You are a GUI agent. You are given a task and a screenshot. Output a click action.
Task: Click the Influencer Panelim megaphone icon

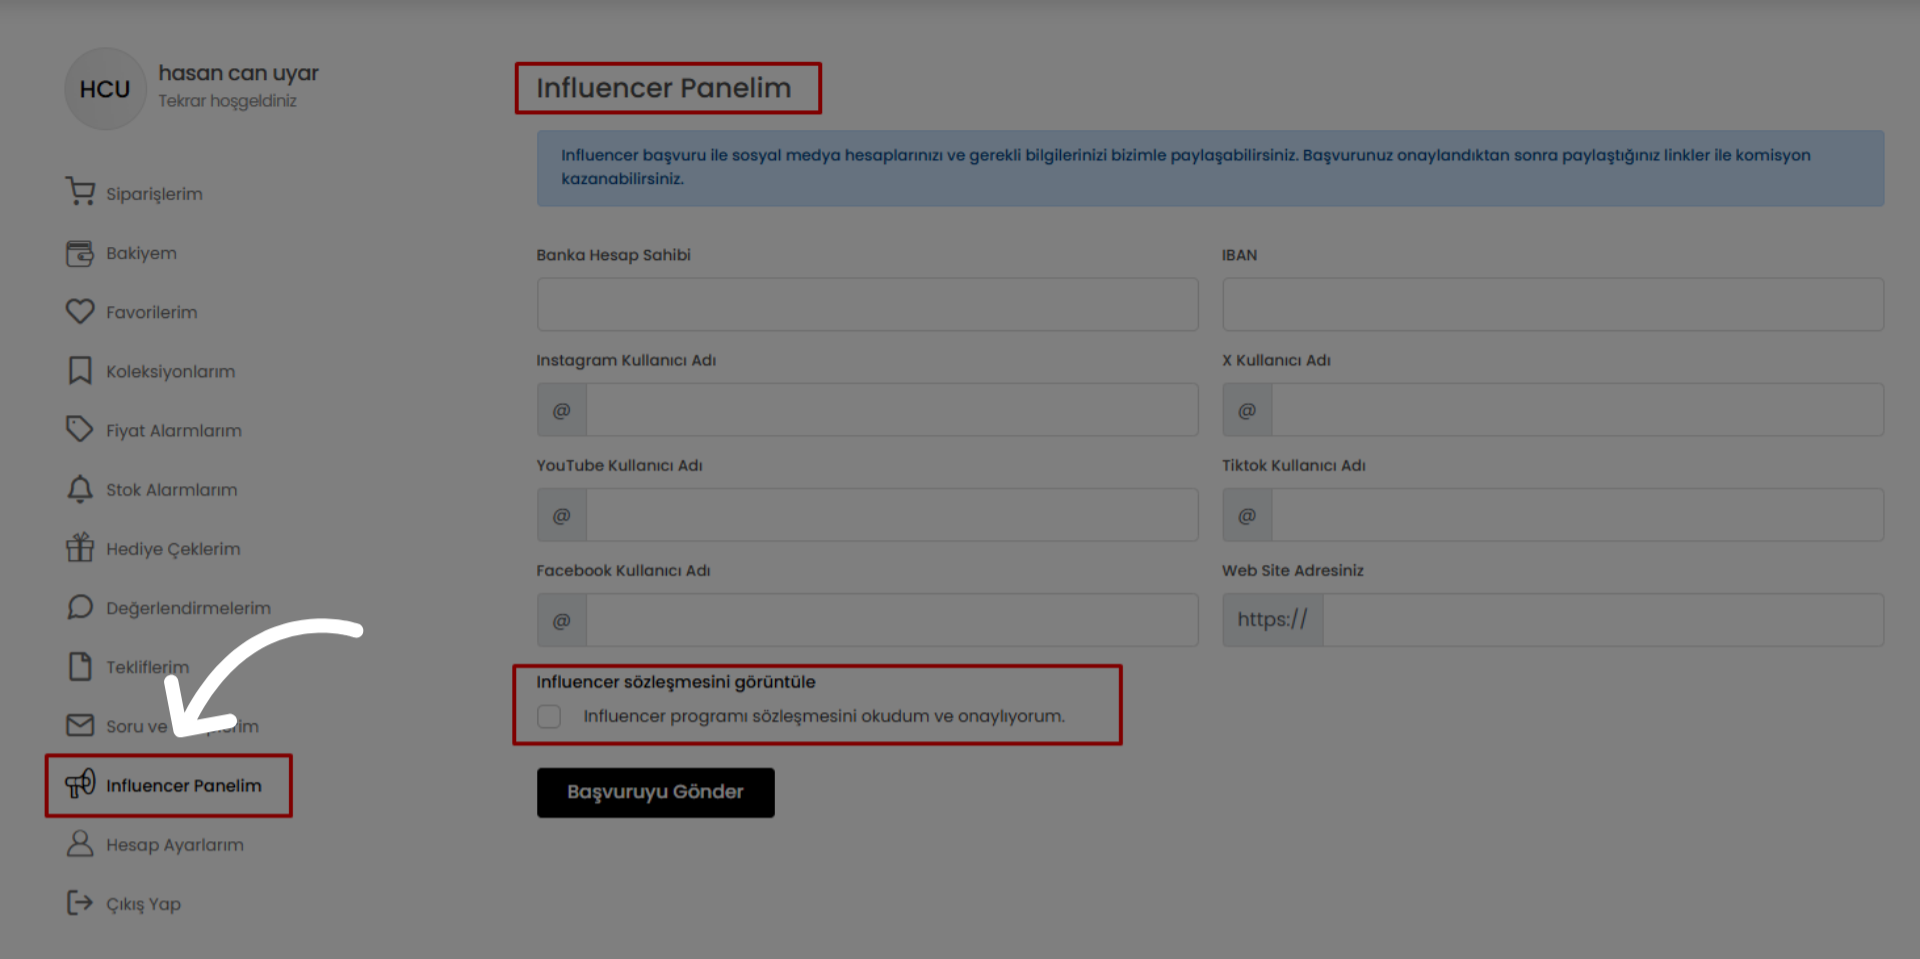80,784
